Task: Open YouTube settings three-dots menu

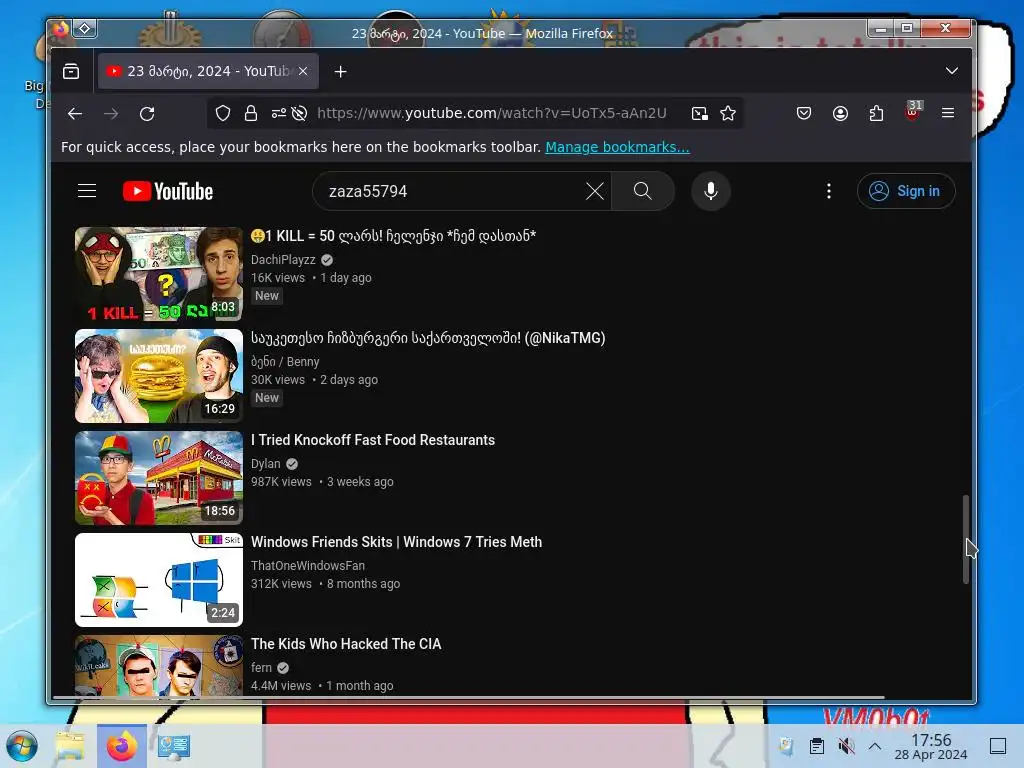Action: [x=829, y=191]
